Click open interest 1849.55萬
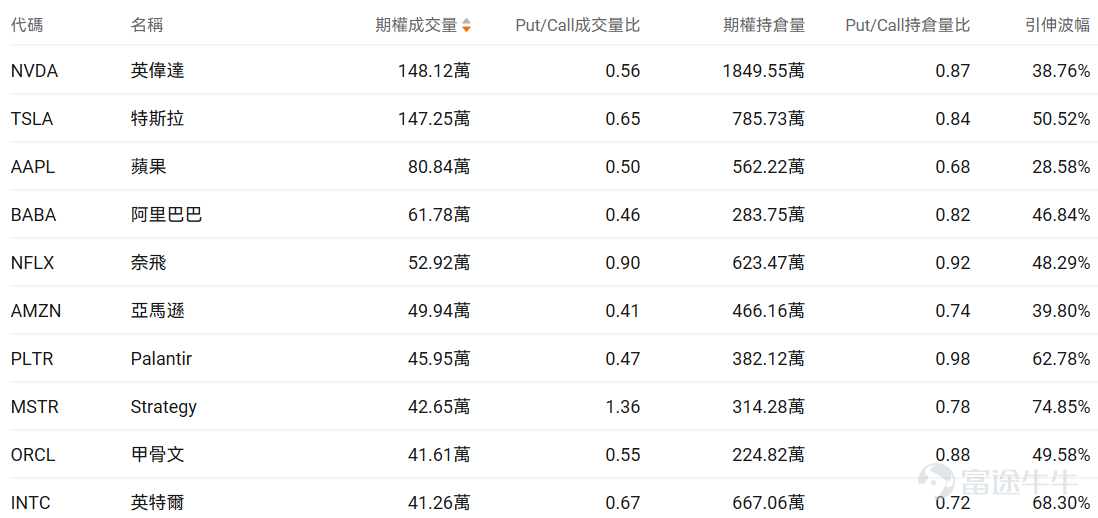The height and width of the screenshot is (518, 1098). tap(763, 70)
